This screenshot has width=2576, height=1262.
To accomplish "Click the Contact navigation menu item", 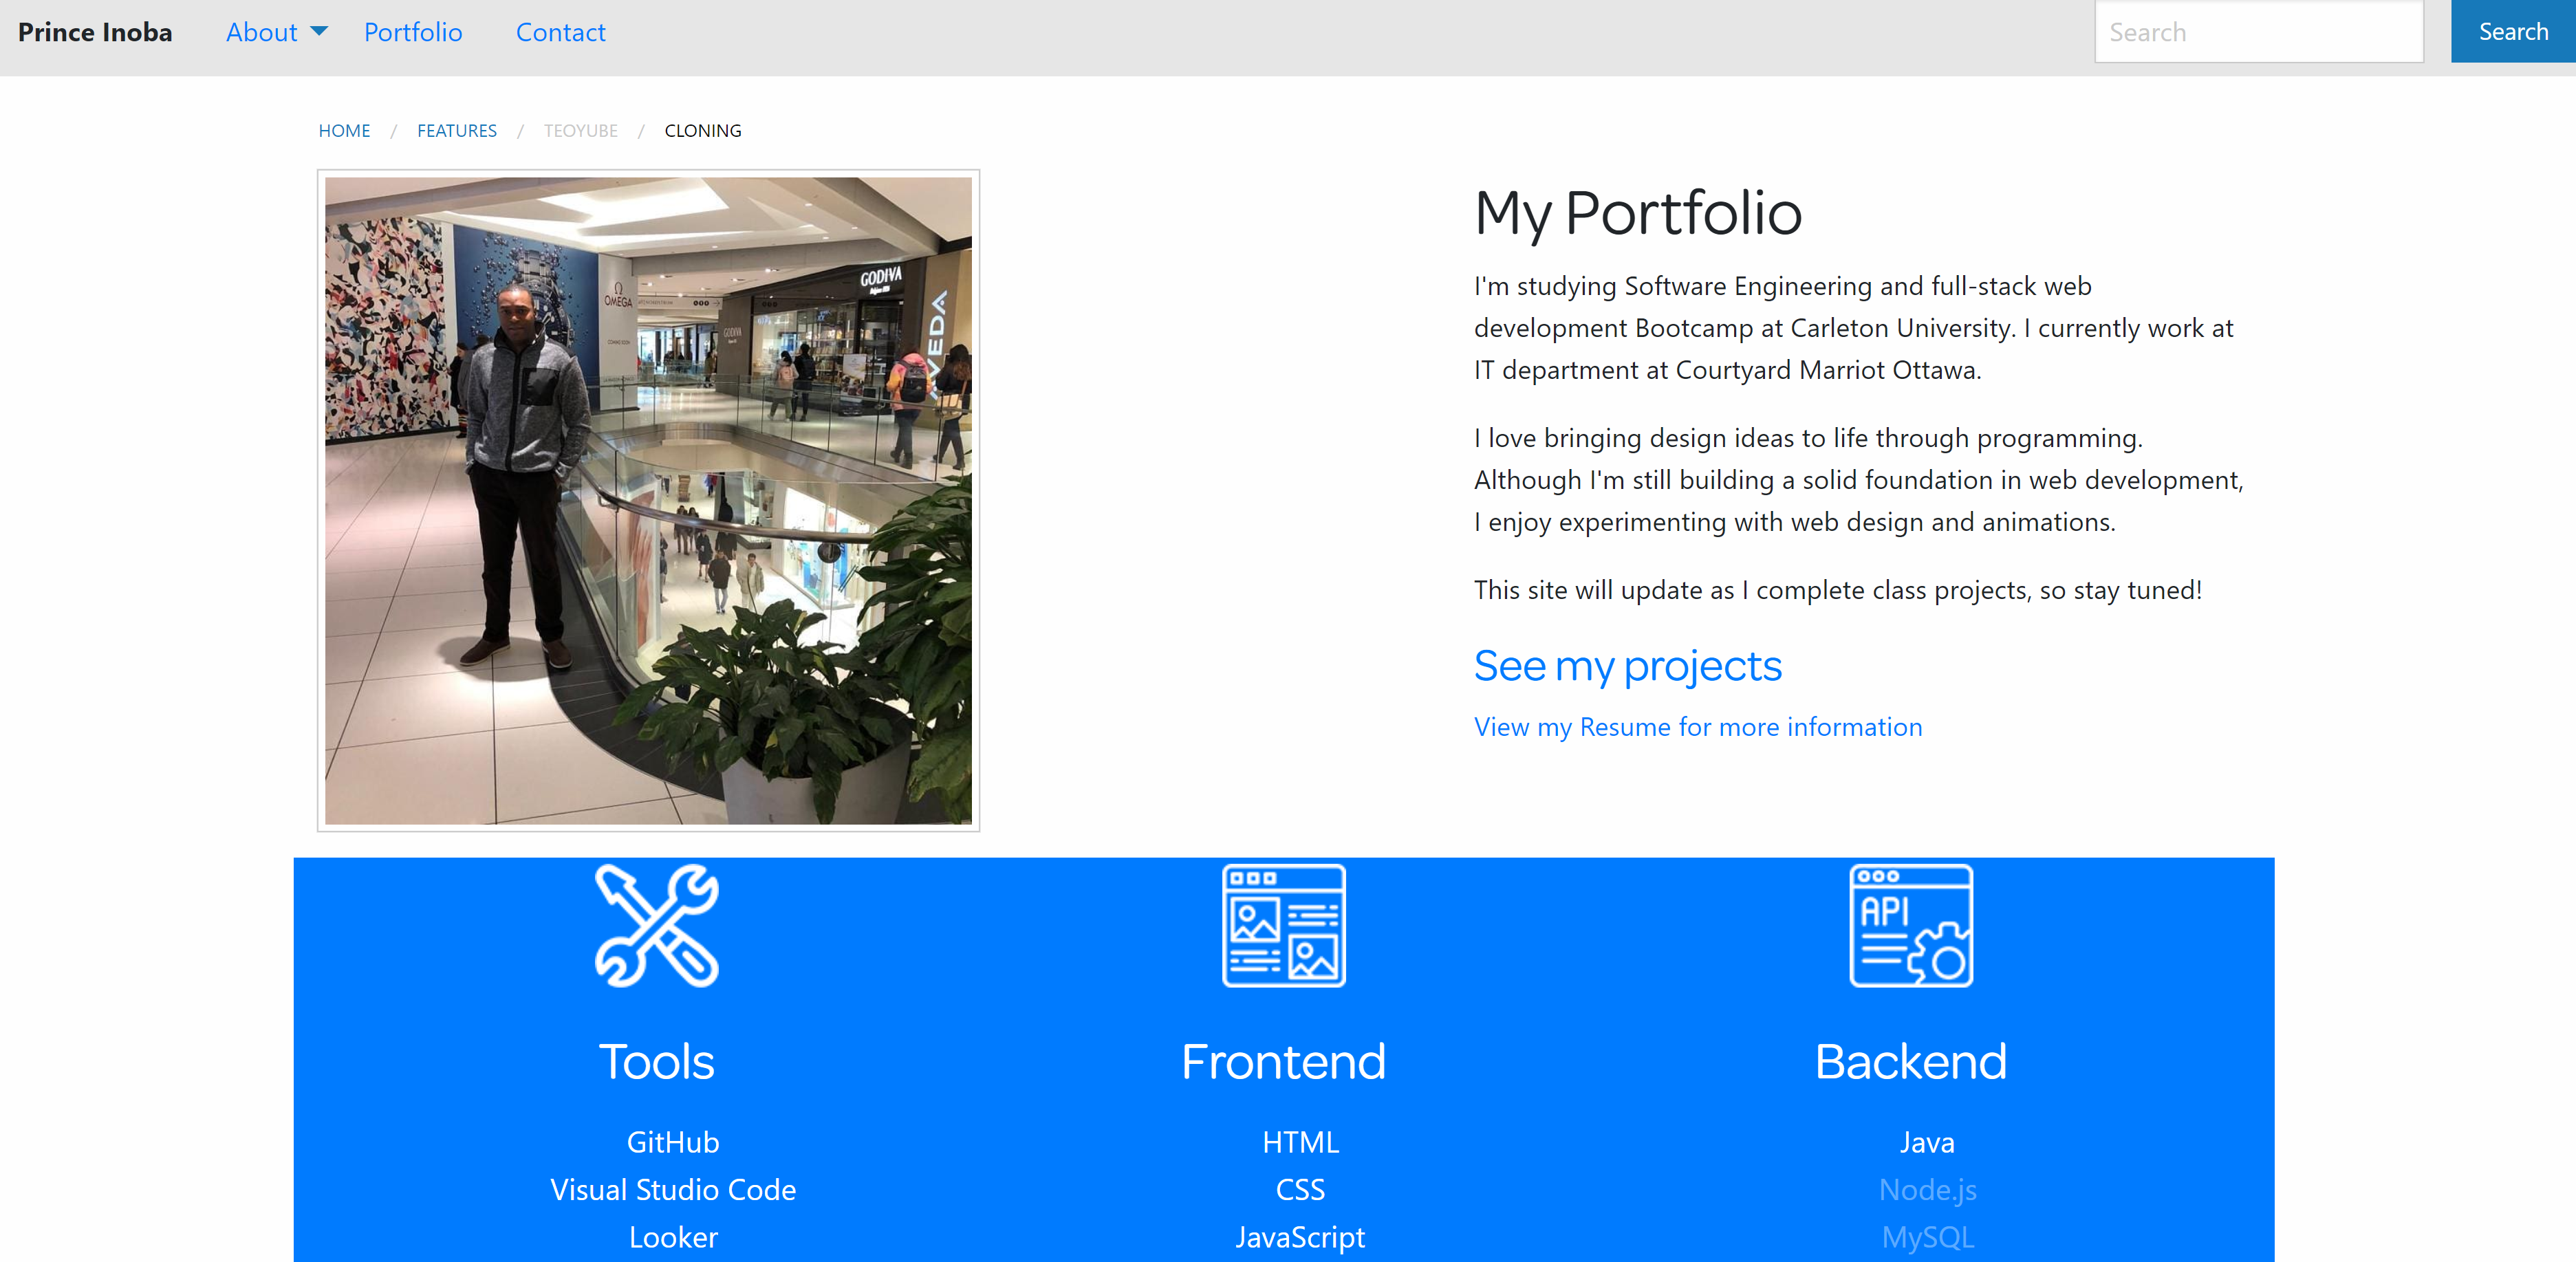I will (x=559, y=31).
